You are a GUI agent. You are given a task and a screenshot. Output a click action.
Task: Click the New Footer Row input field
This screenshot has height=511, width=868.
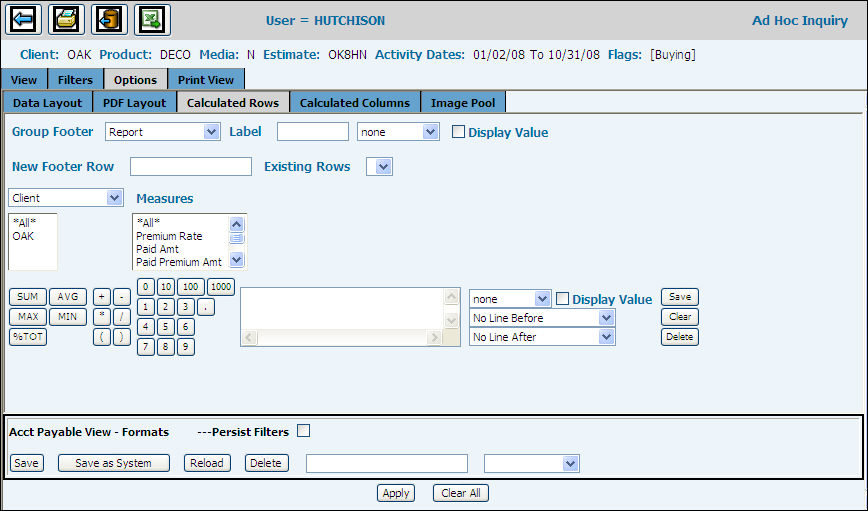coord(191,167)
